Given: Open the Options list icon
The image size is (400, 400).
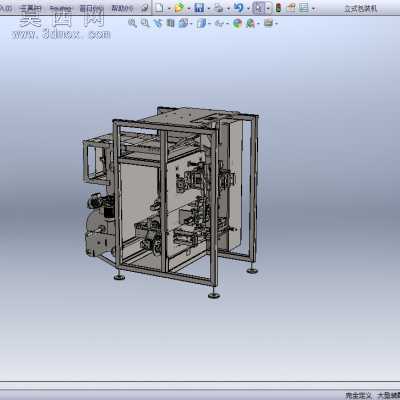Looking at the screenshot, I should click(x=303, y=7).
